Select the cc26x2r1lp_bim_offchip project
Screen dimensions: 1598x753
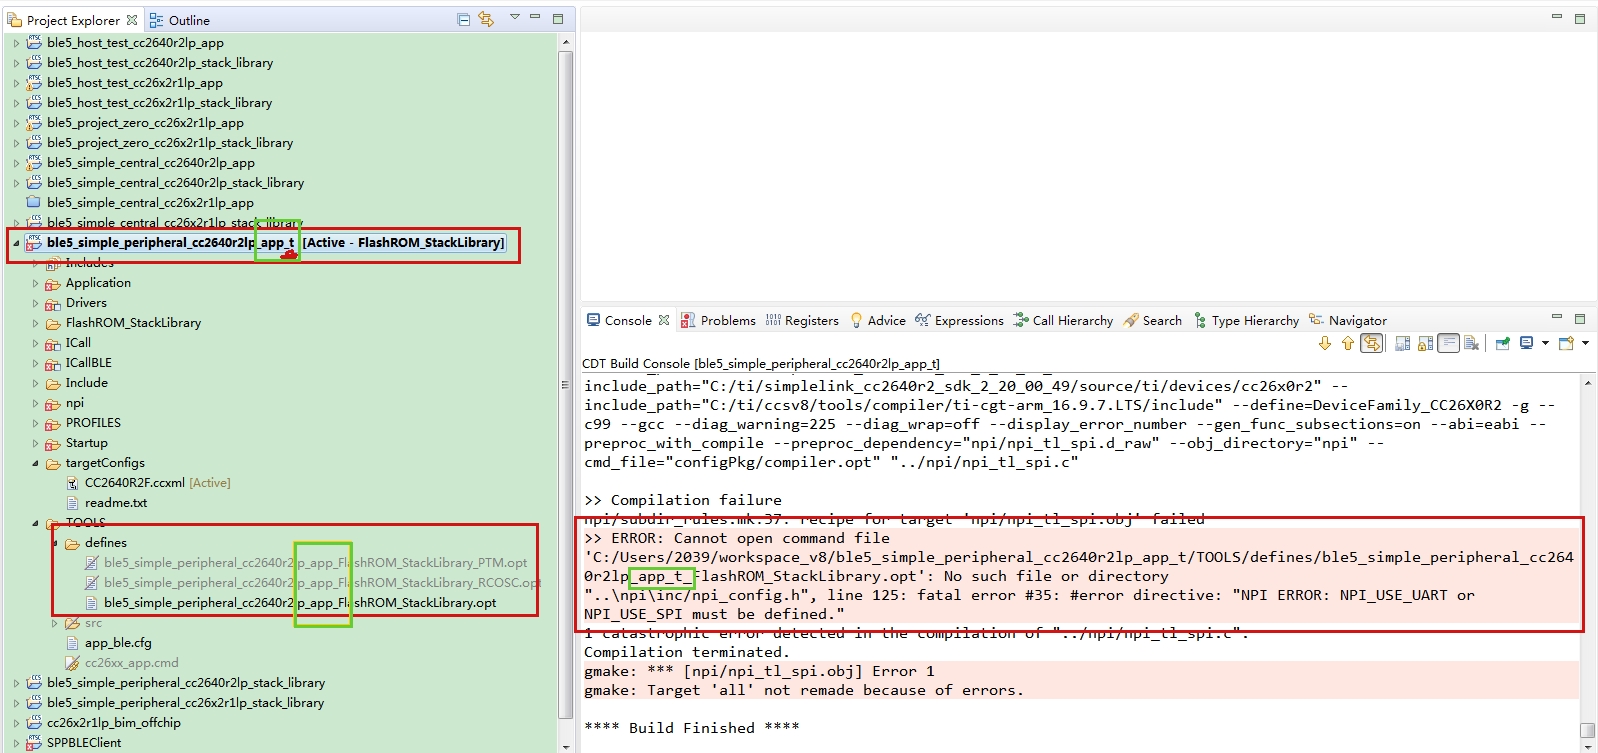coord(104,723)
